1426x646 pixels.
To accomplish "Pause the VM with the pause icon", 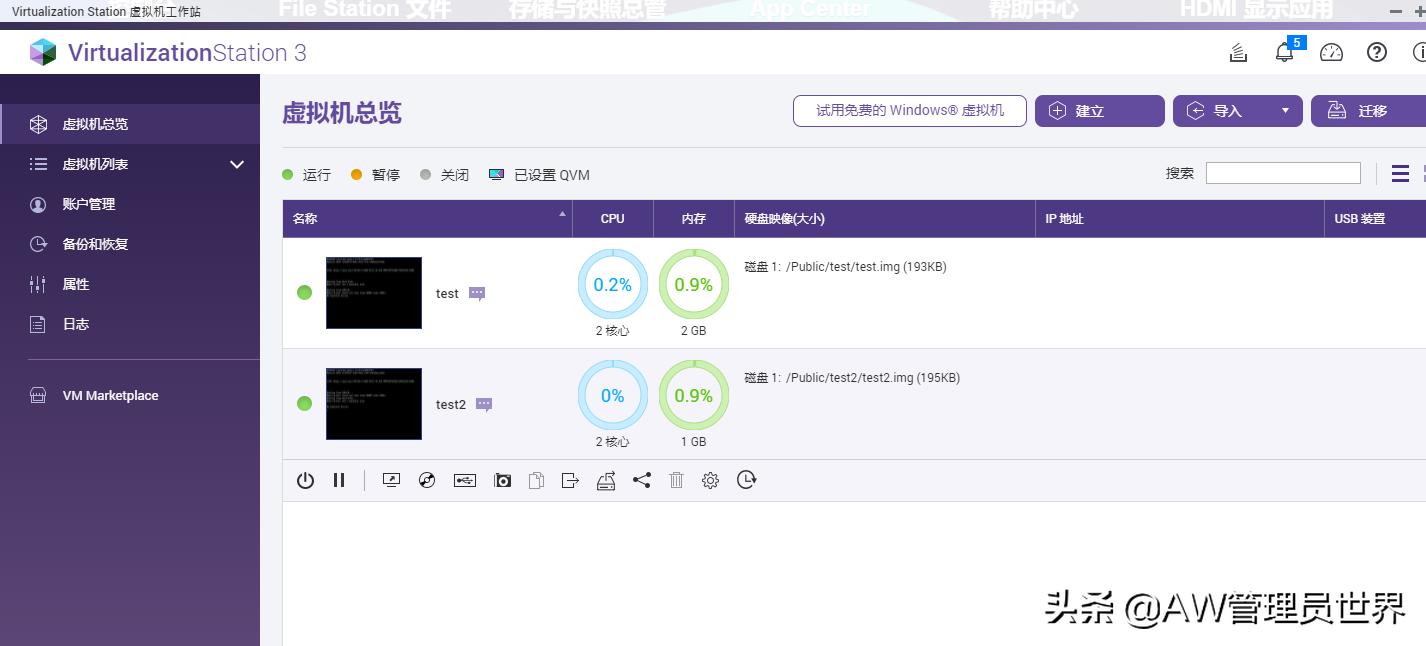I will coord(339,481).
